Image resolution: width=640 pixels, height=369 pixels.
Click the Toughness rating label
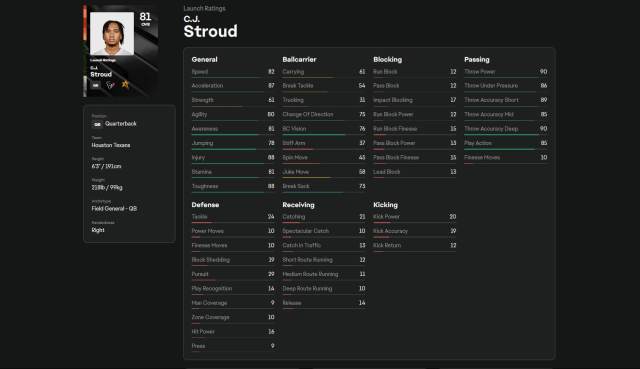click(x=205, y=187)
